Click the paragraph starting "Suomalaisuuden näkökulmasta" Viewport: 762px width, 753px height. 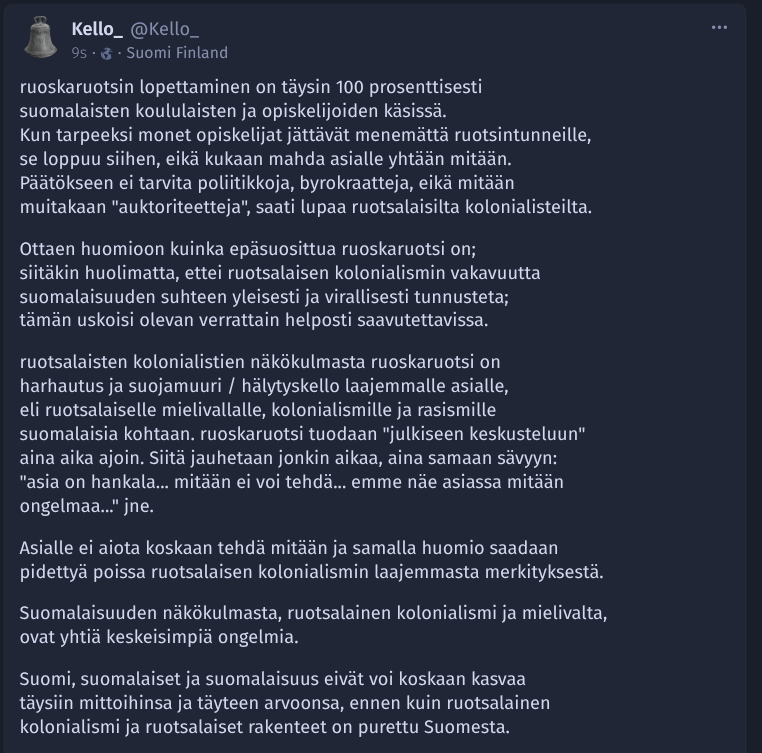click(313, 625)
